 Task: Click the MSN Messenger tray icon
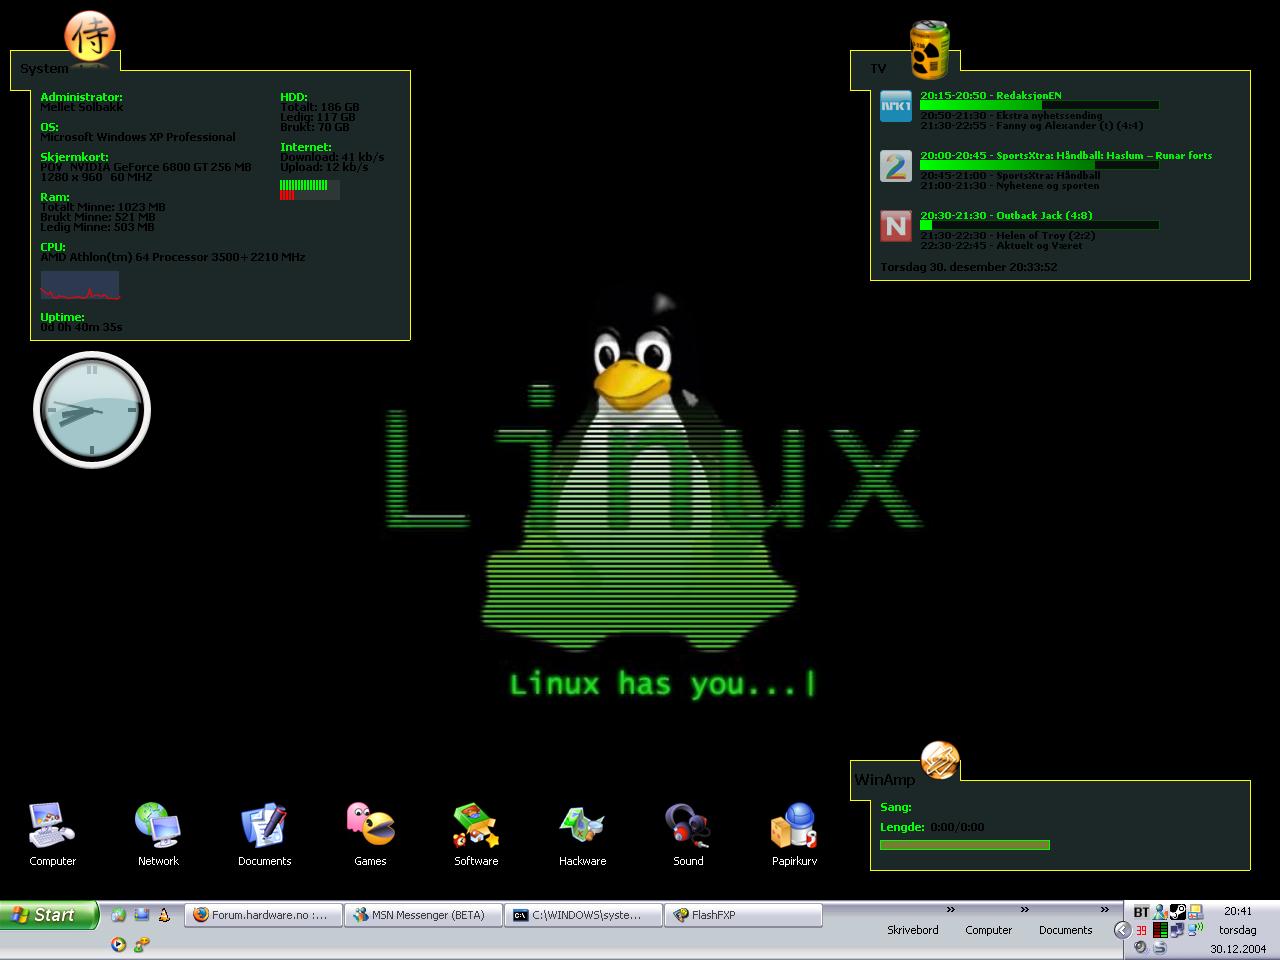pyautogui.click(x=1160, y=911)
